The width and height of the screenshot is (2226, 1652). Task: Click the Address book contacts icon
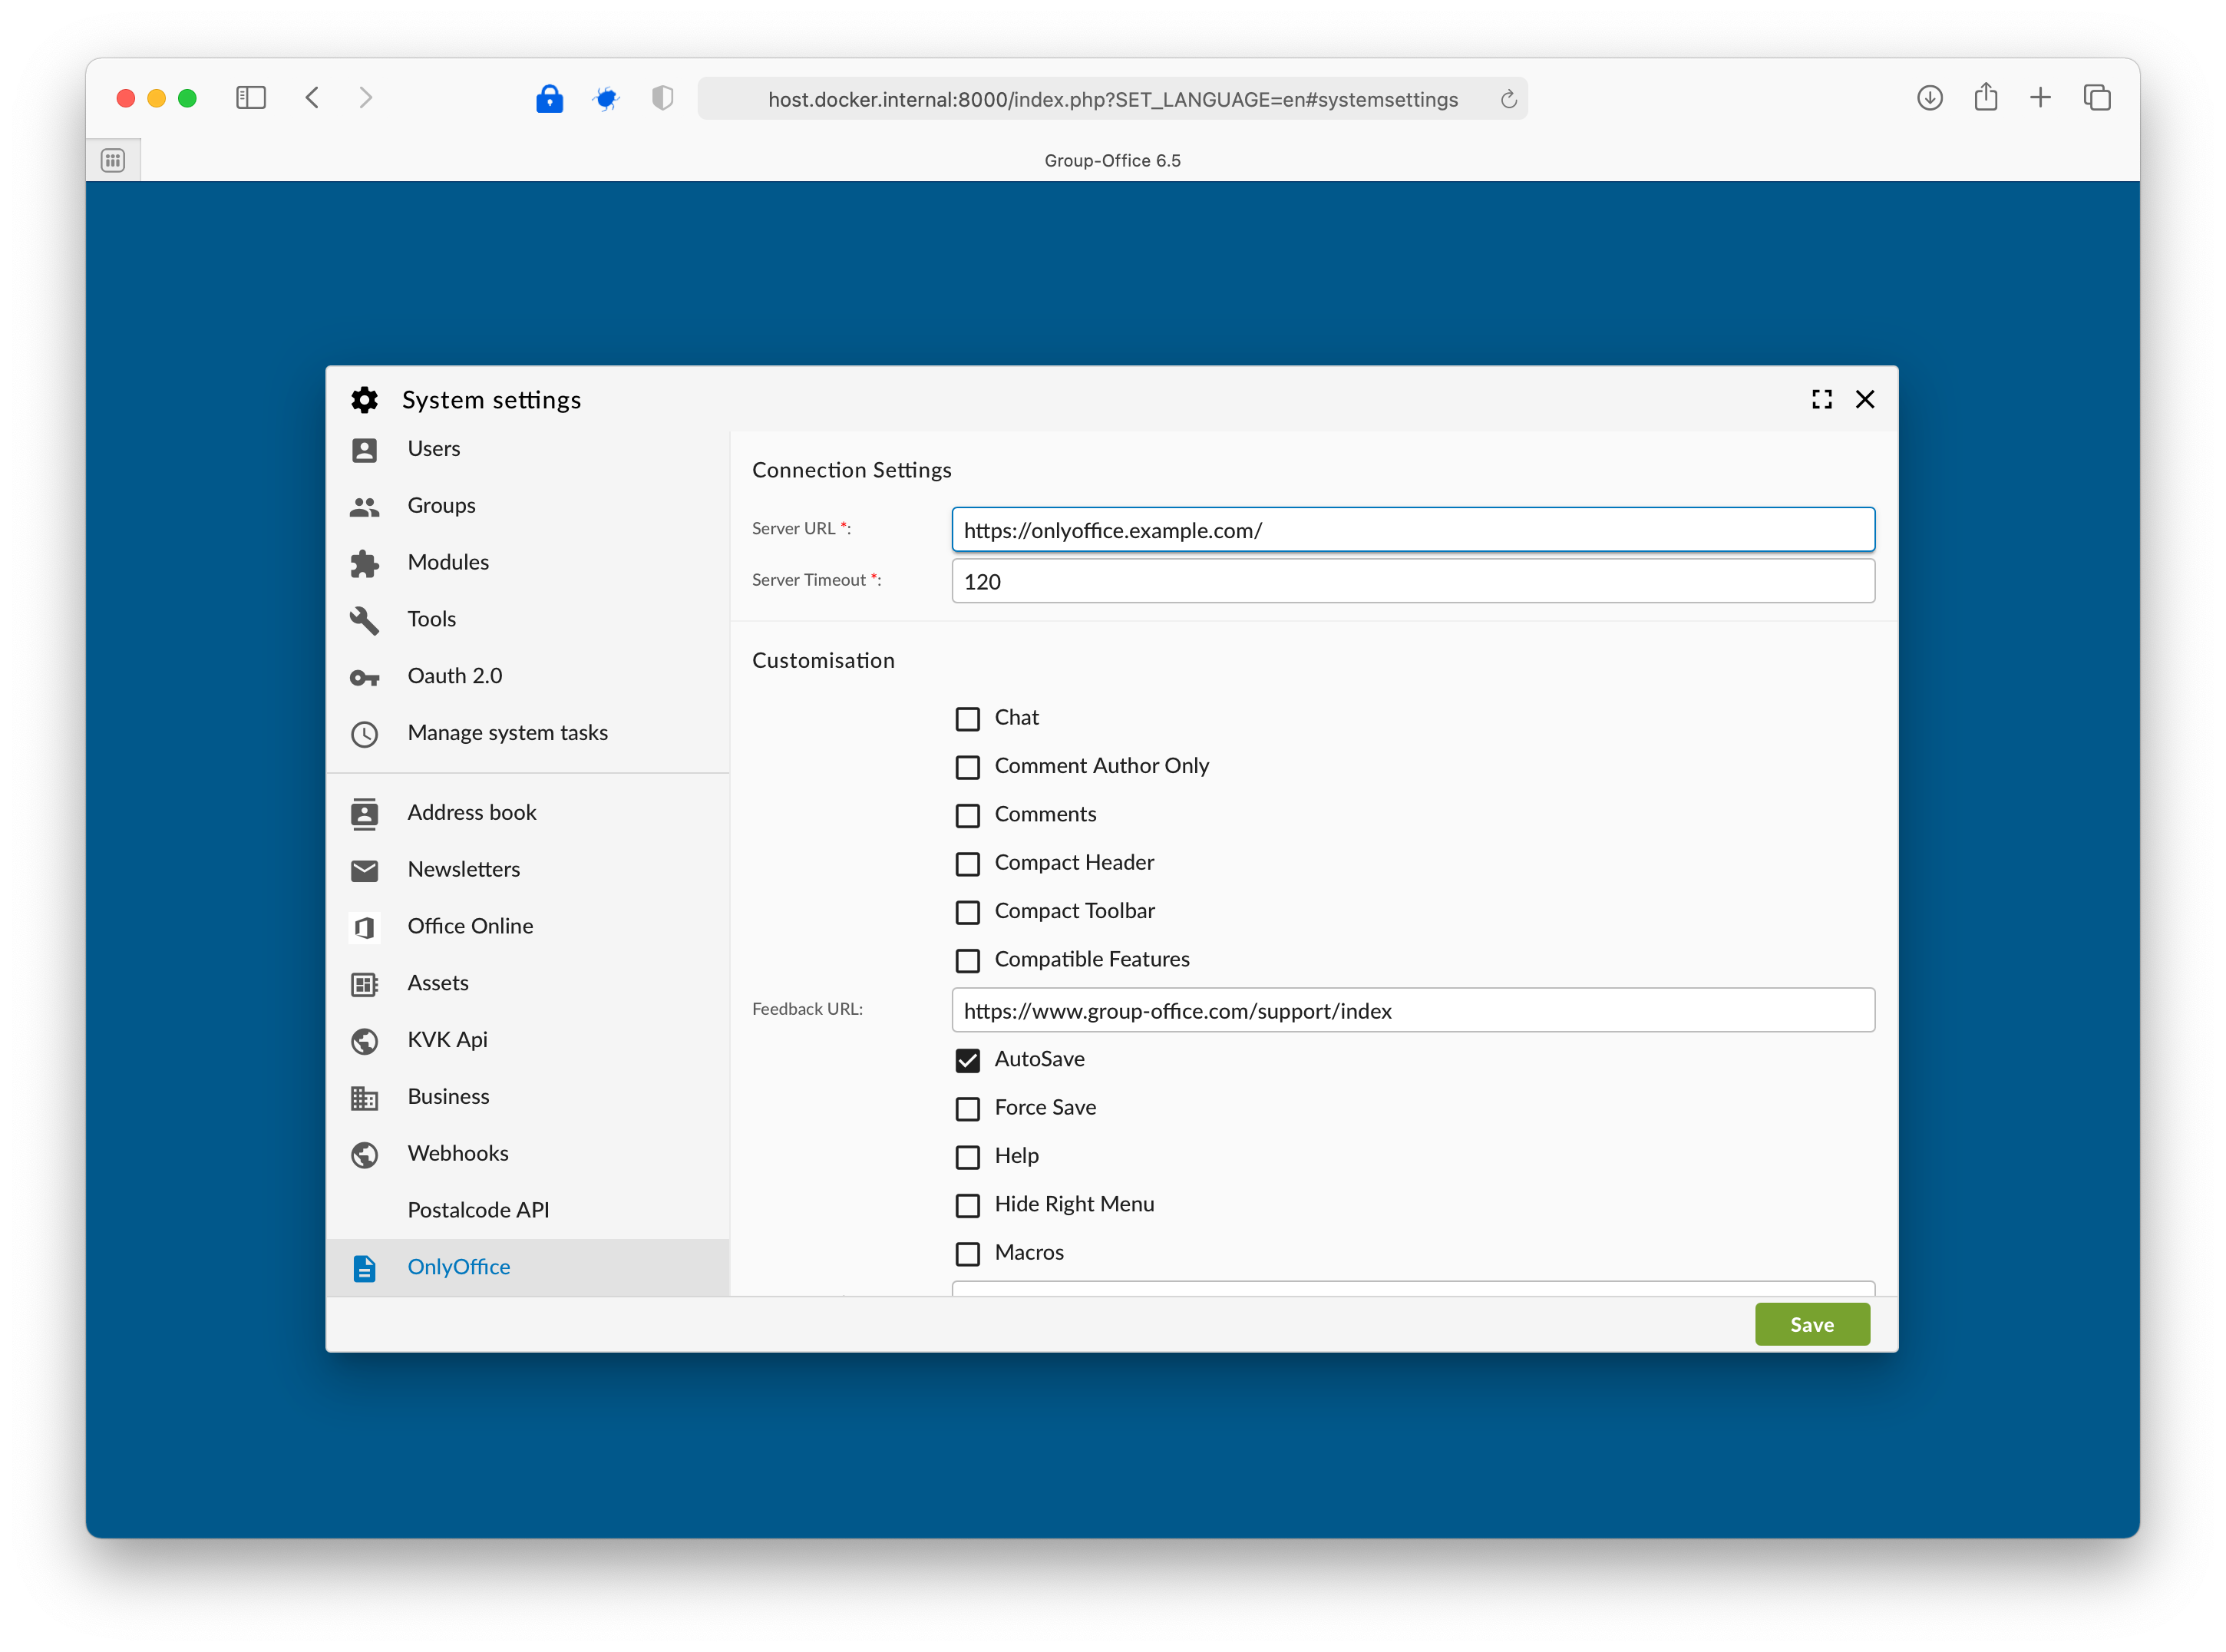[364, 814]
